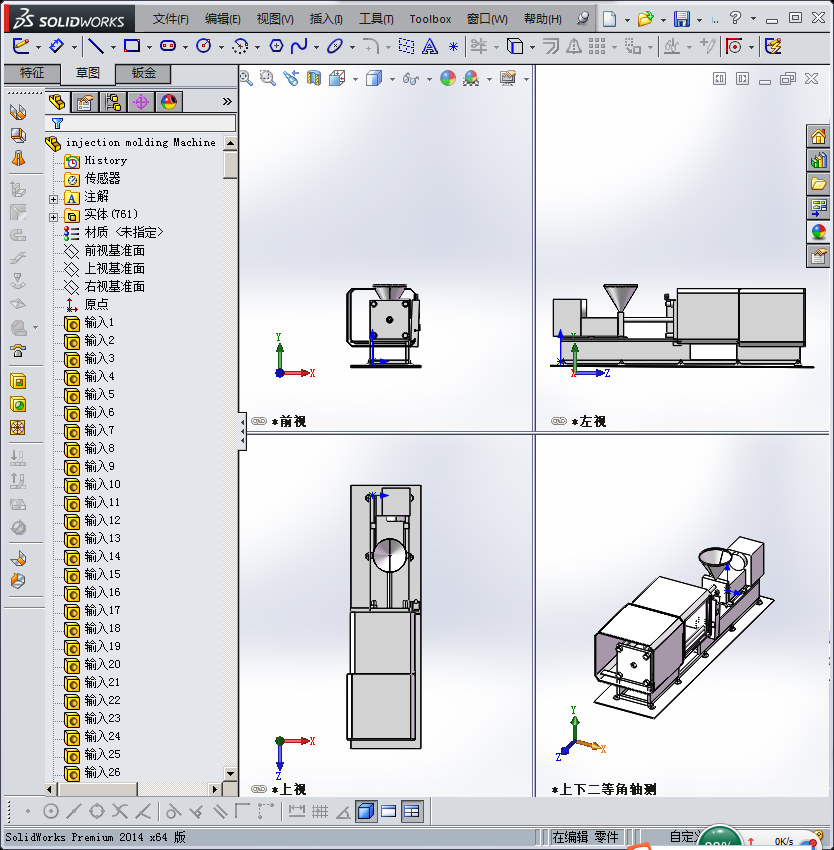
Task: Click the Previous View icon
Action: tap(291, 79)
